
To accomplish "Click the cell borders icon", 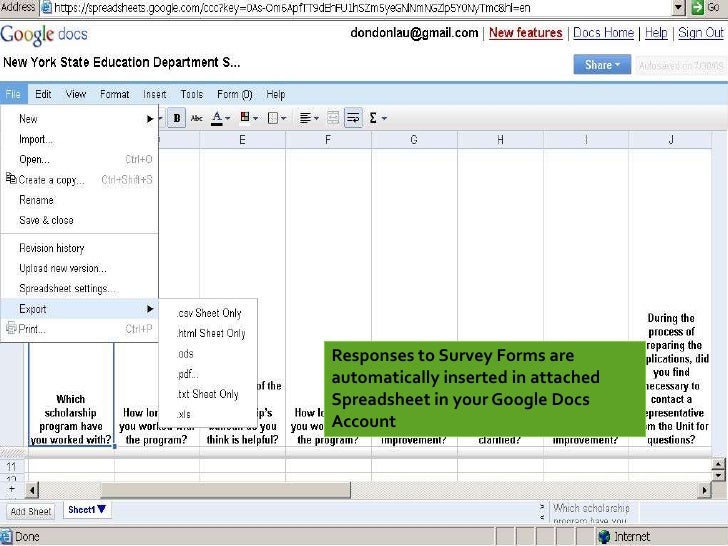I will coord(273,118).
